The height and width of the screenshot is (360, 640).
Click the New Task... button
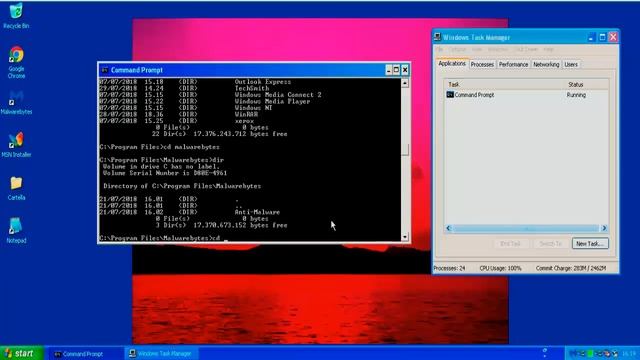click(590, 244)
